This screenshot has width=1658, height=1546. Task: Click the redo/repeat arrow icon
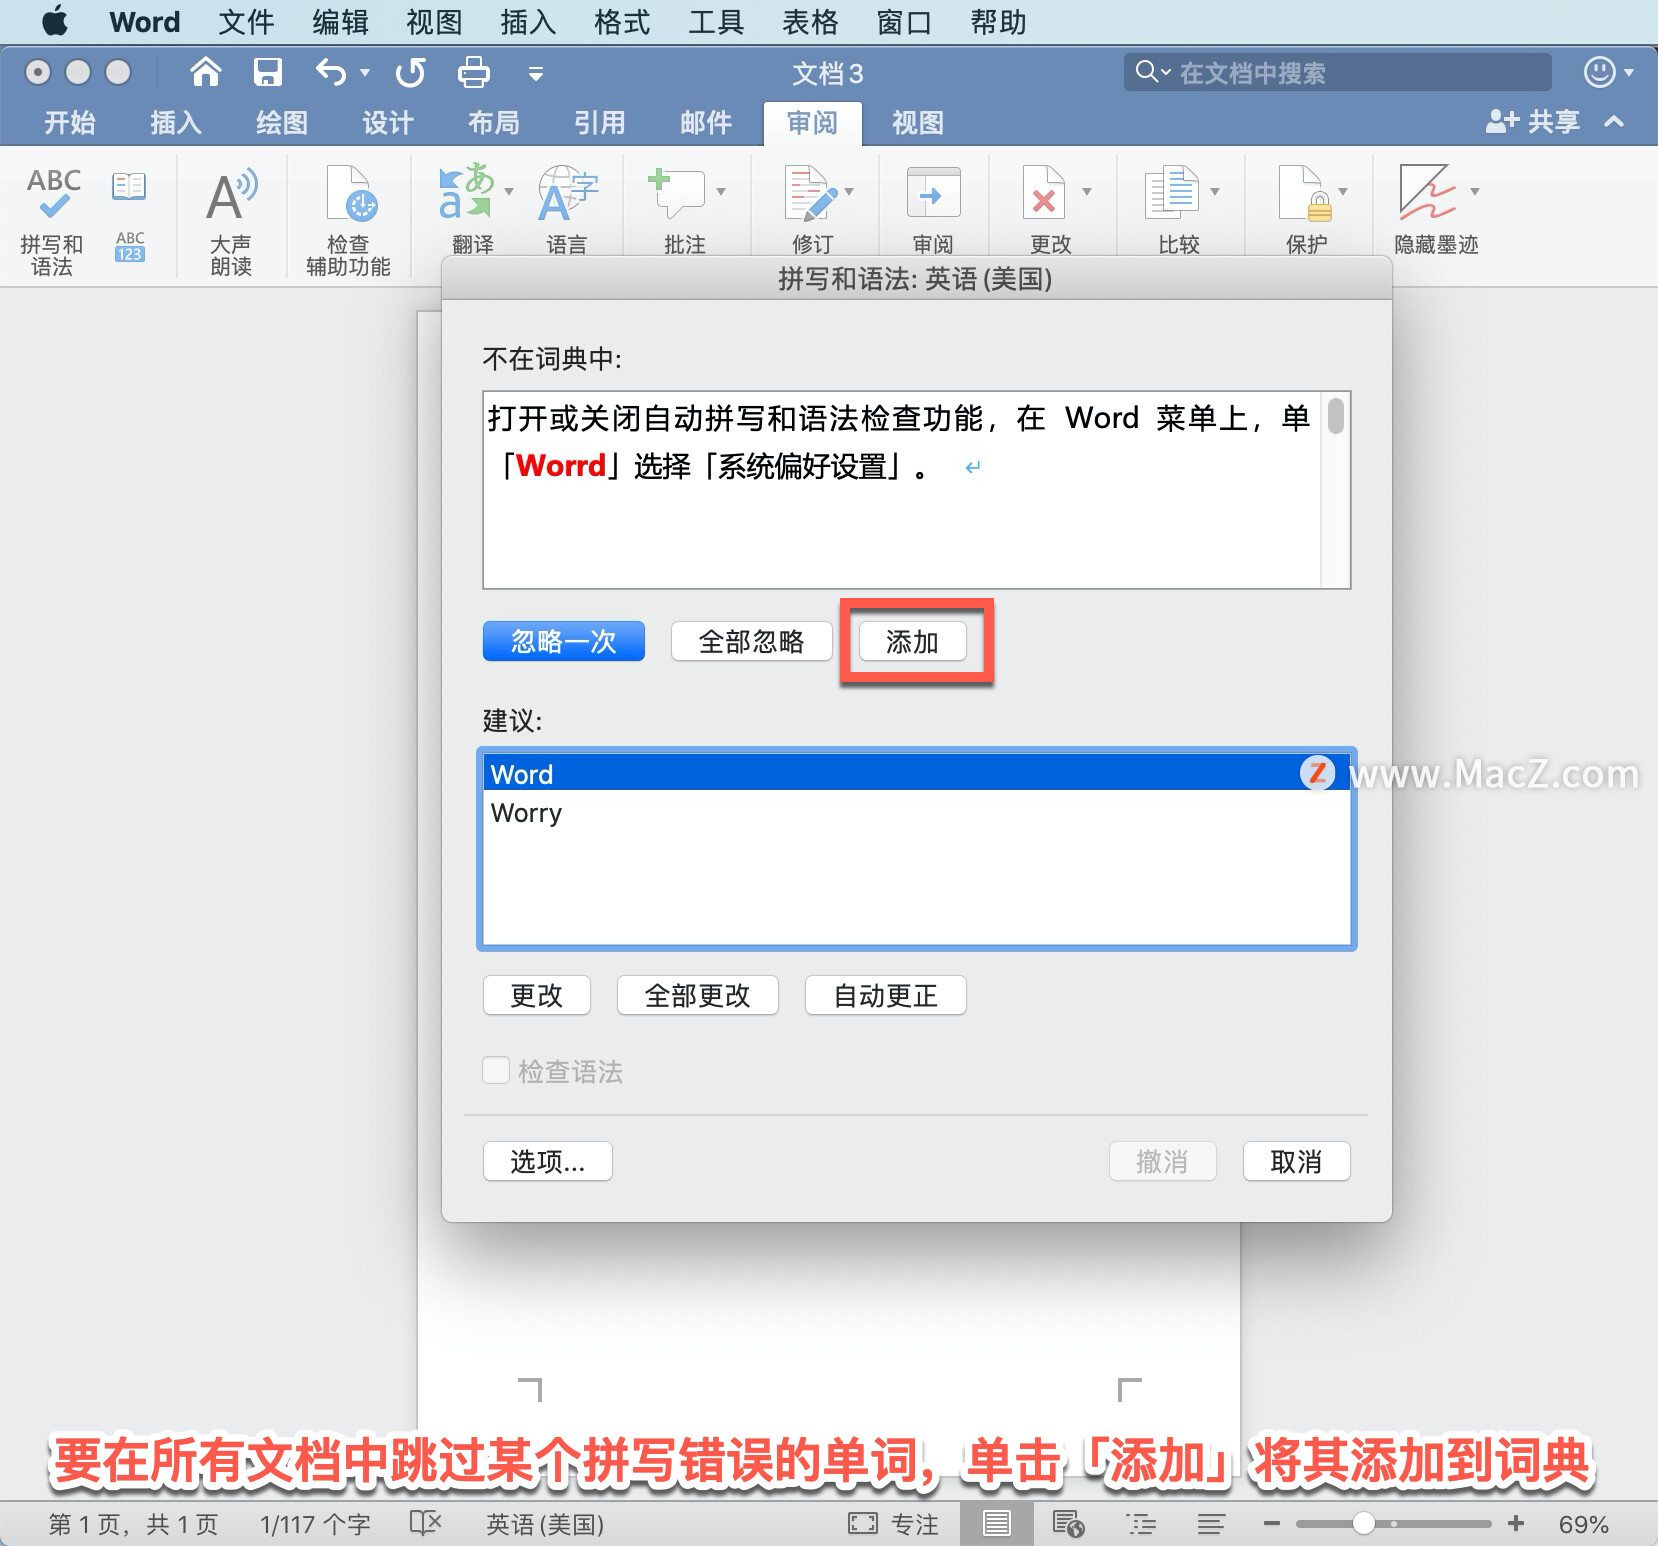tap(410, 72)
